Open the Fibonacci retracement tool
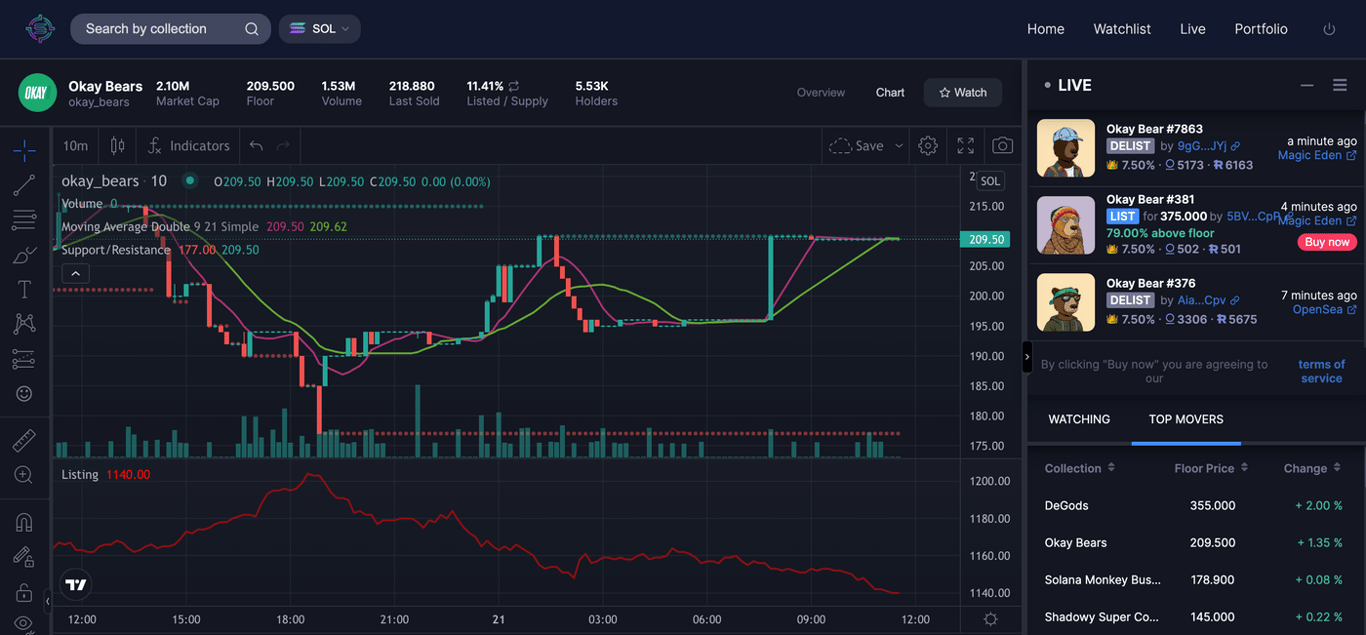This screenshot has height=635, width=1366. [24, 220]
